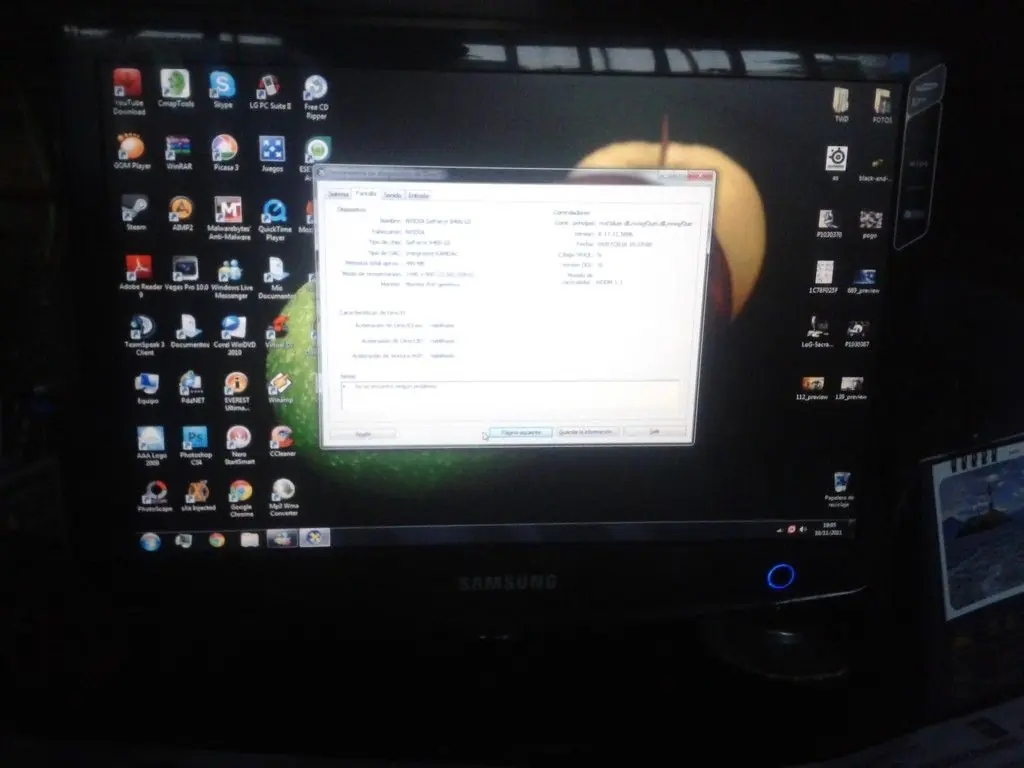Launch the TeamSpeak 3 Client shortcut
Image resolution: width=1024 pixels, height=768 pixels.
[144, 335]
